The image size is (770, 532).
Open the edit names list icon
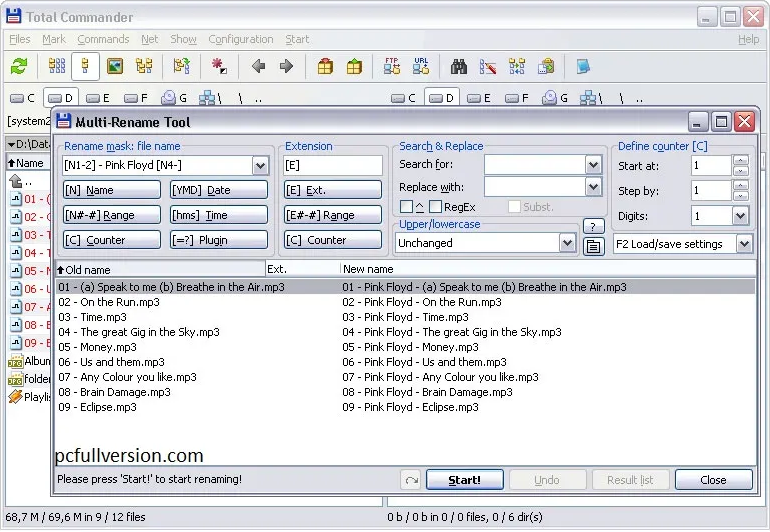593,246
